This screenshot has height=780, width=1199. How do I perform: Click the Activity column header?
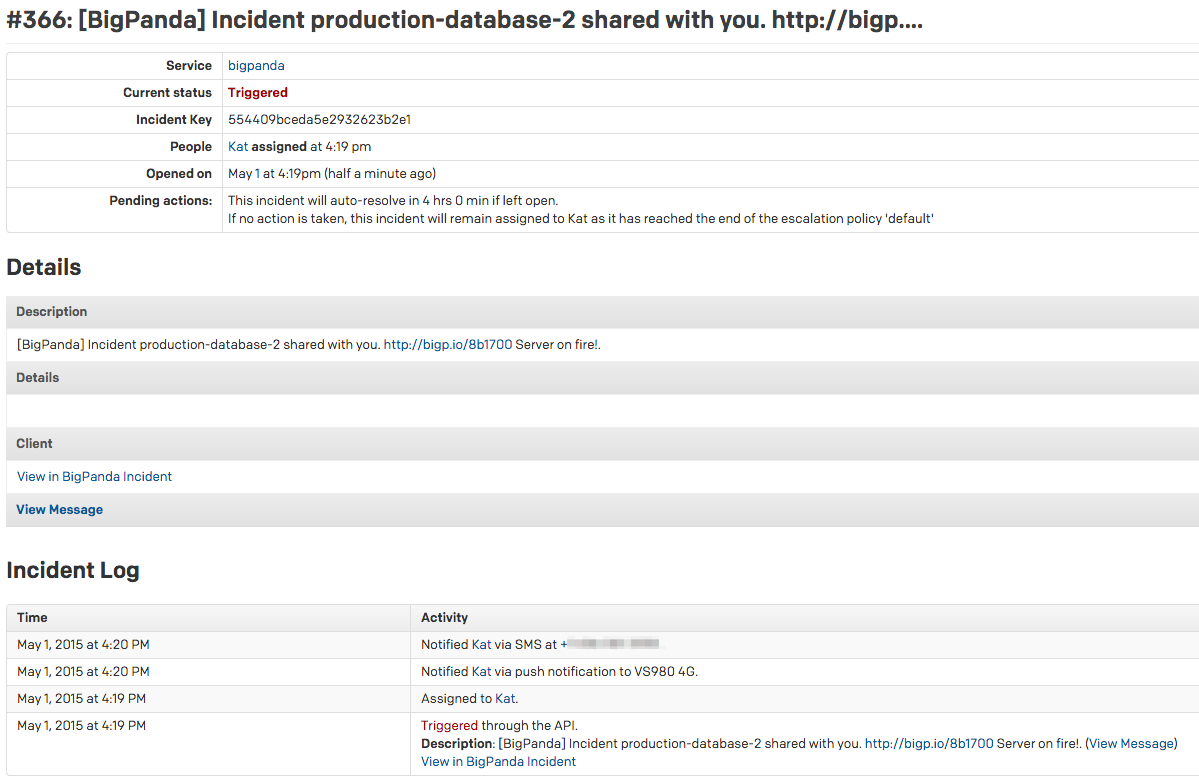tap(444, 617)
